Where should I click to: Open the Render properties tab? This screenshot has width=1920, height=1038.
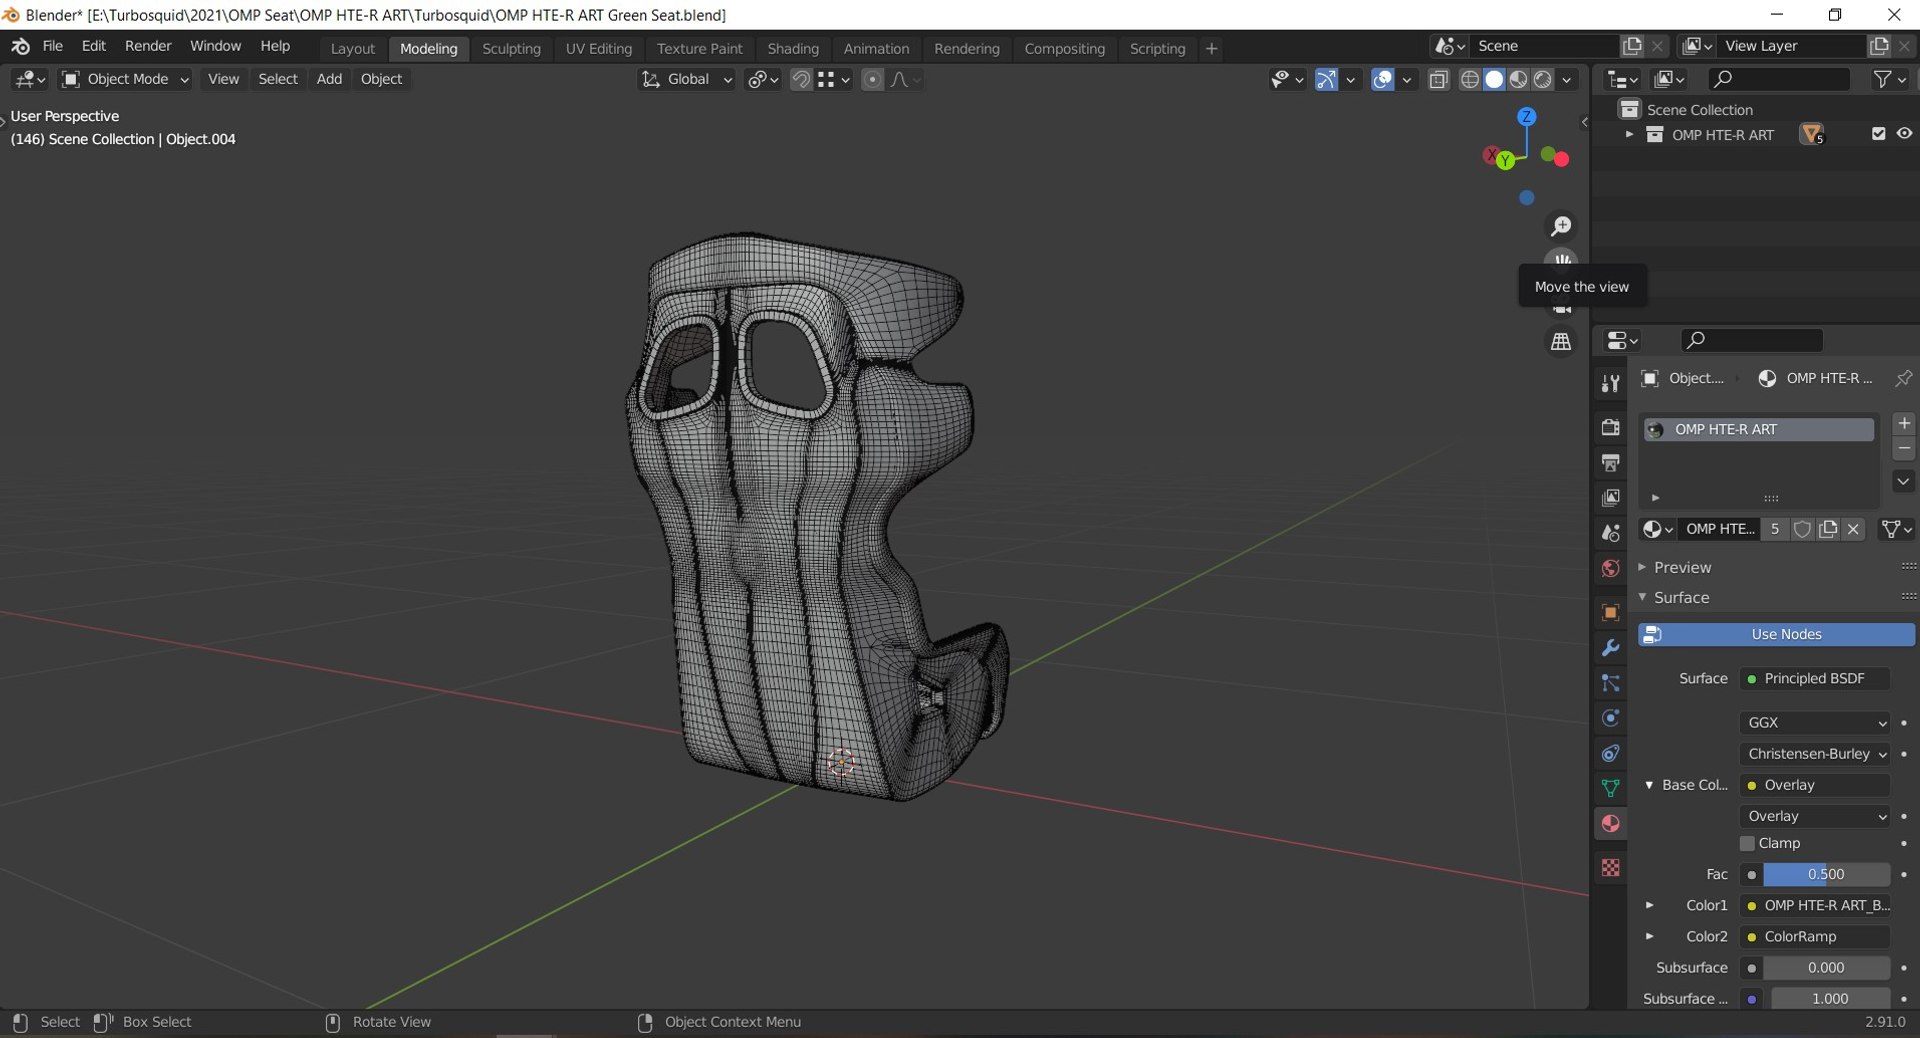click(x=1610, y=427)
